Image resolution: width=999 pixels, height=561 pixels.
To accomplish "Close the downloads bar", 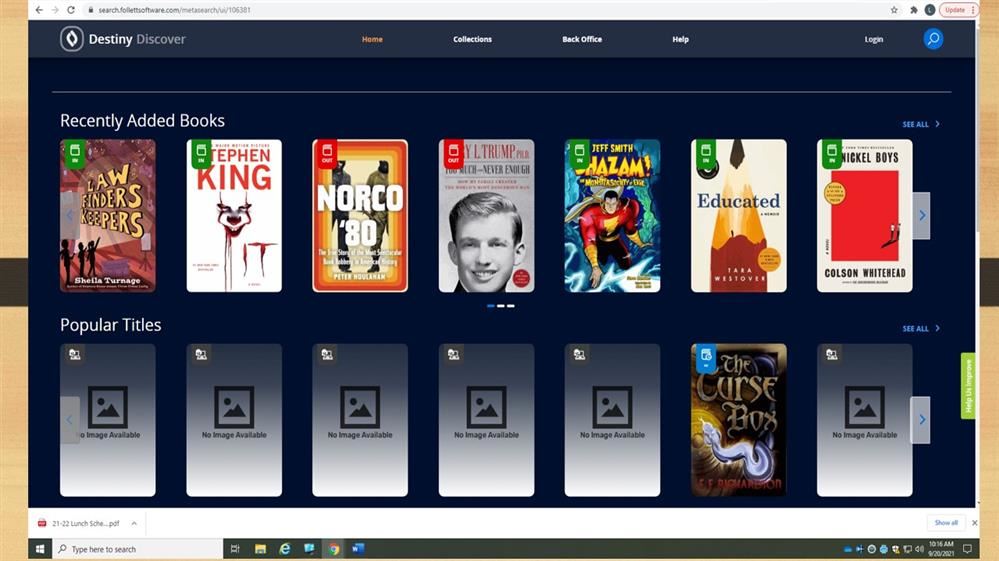I will click(974, 523).
